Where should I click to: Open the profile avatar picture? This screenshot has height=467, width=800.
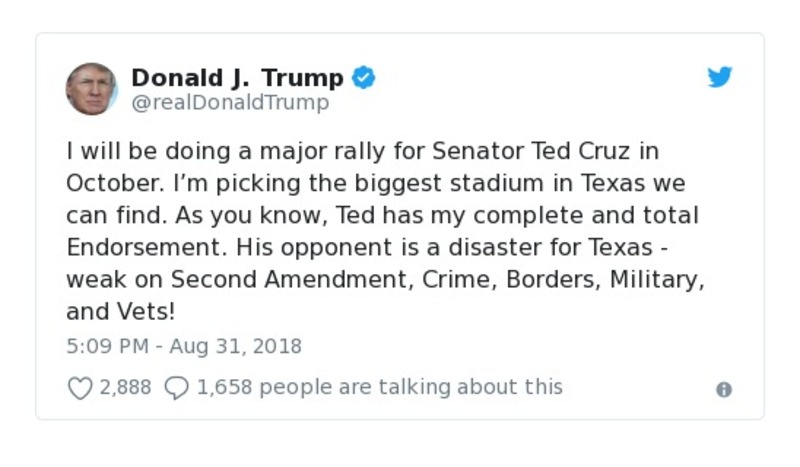coord(92,89)
